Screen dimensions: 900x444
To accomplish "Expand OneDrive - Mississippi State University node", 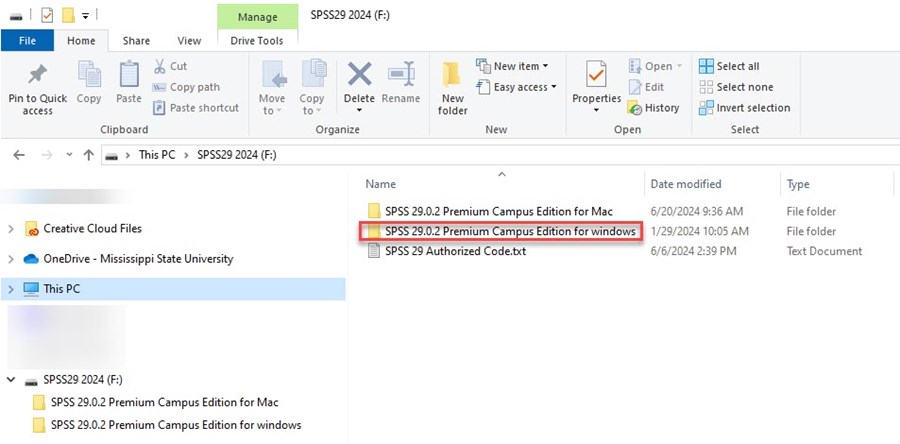I will (x=11, y=259).
